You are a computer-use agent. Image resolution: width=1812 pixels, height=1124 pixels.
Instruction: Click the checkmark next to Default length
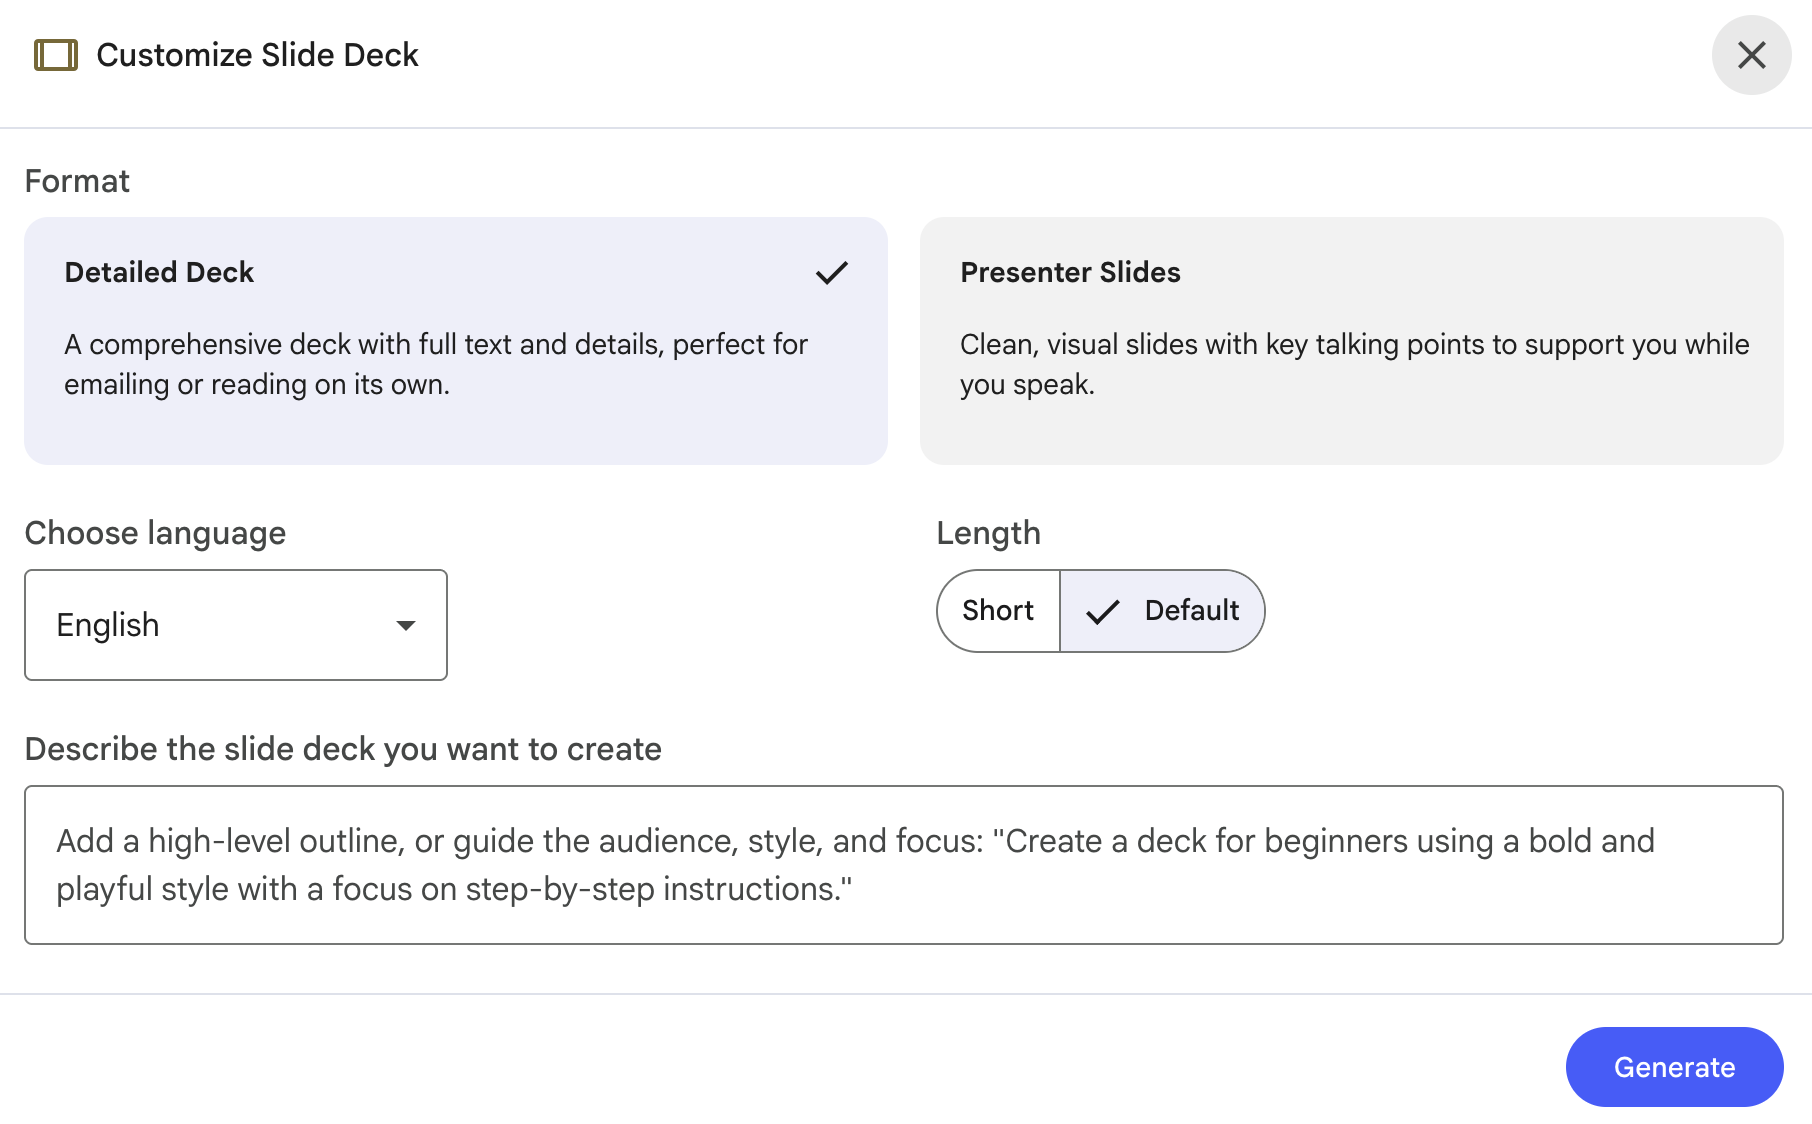(1101, 611)
